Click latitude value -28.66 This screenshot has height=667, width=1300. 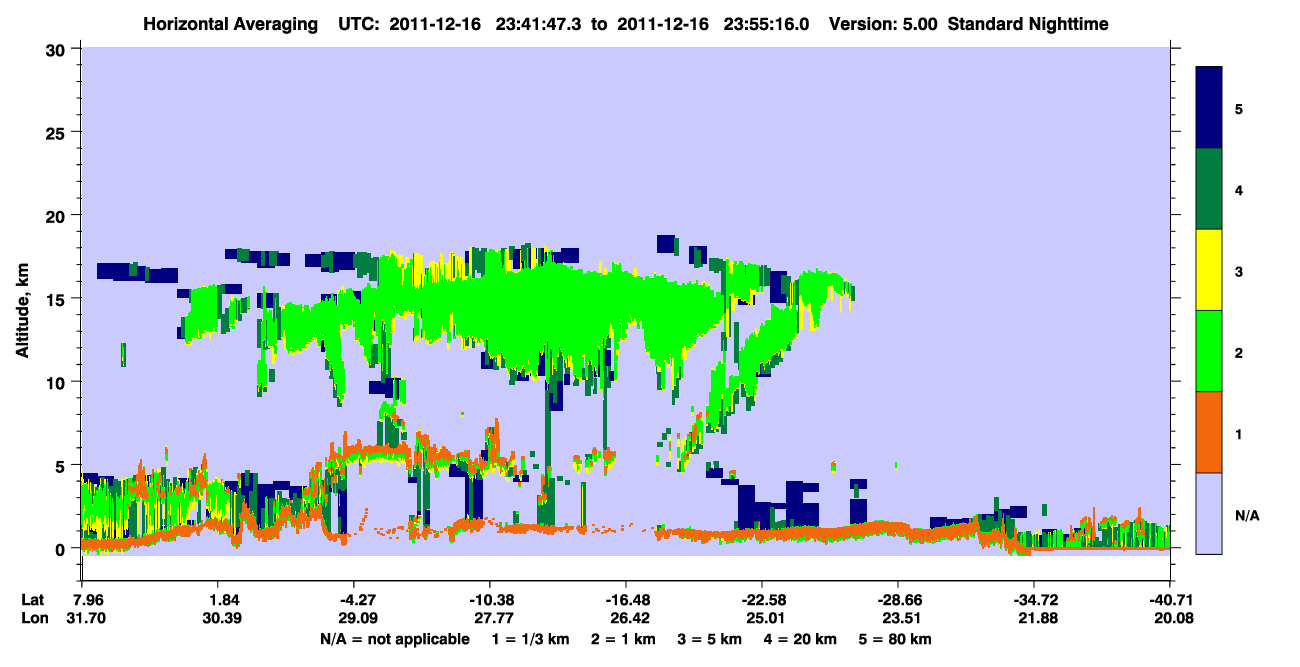coord(898,600)
